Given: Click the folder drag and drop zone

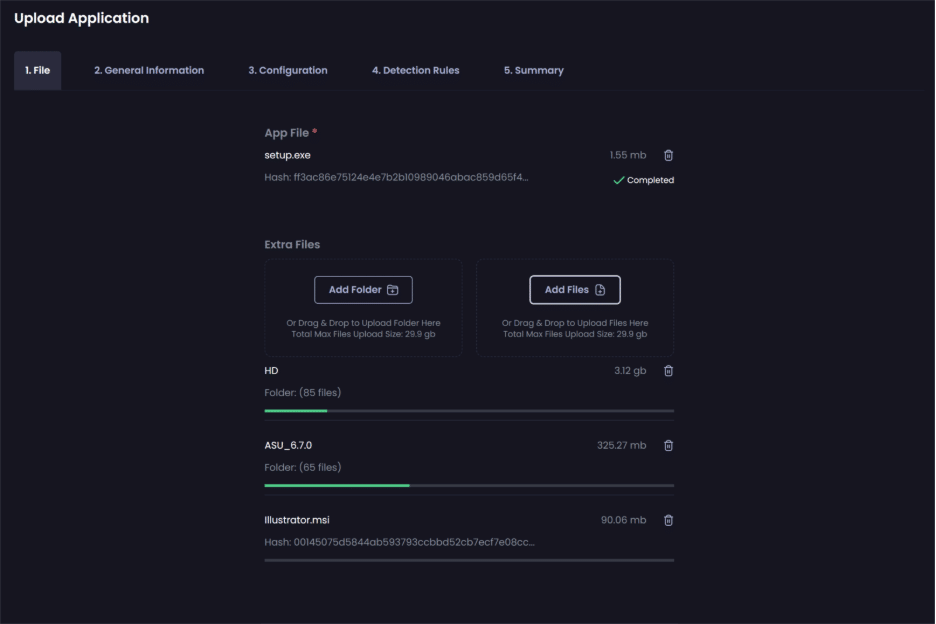Looking at the screenshot, I should coord(364,308).
